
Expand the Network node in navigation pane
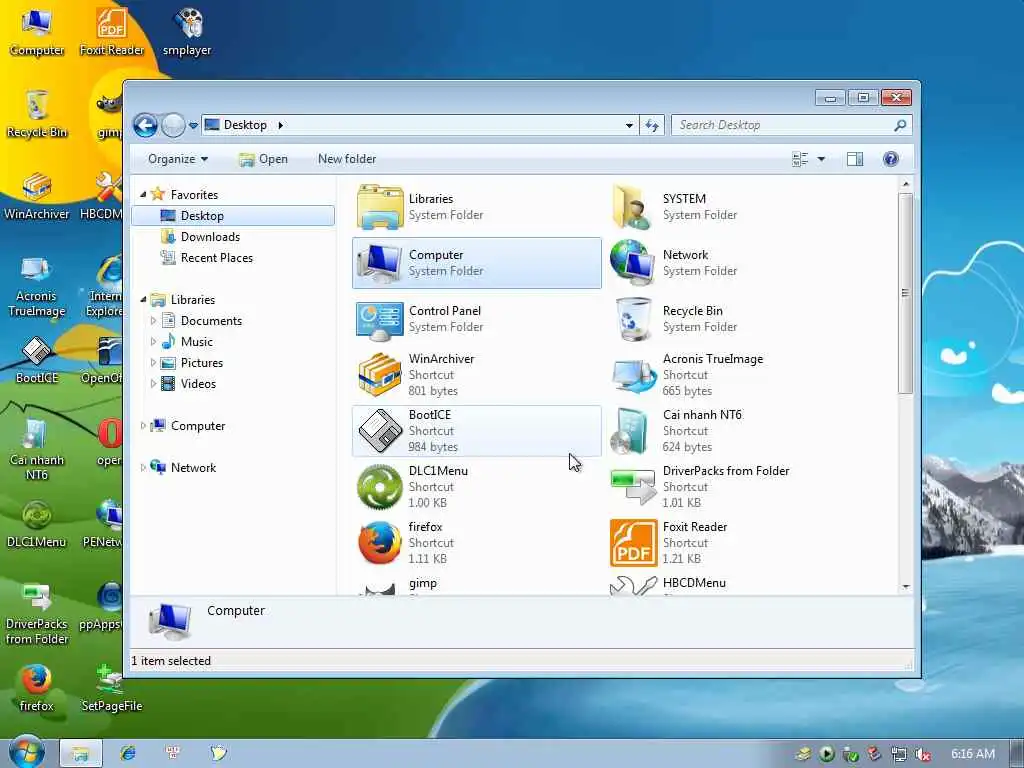pyautogui.click(x=143, y=468)
